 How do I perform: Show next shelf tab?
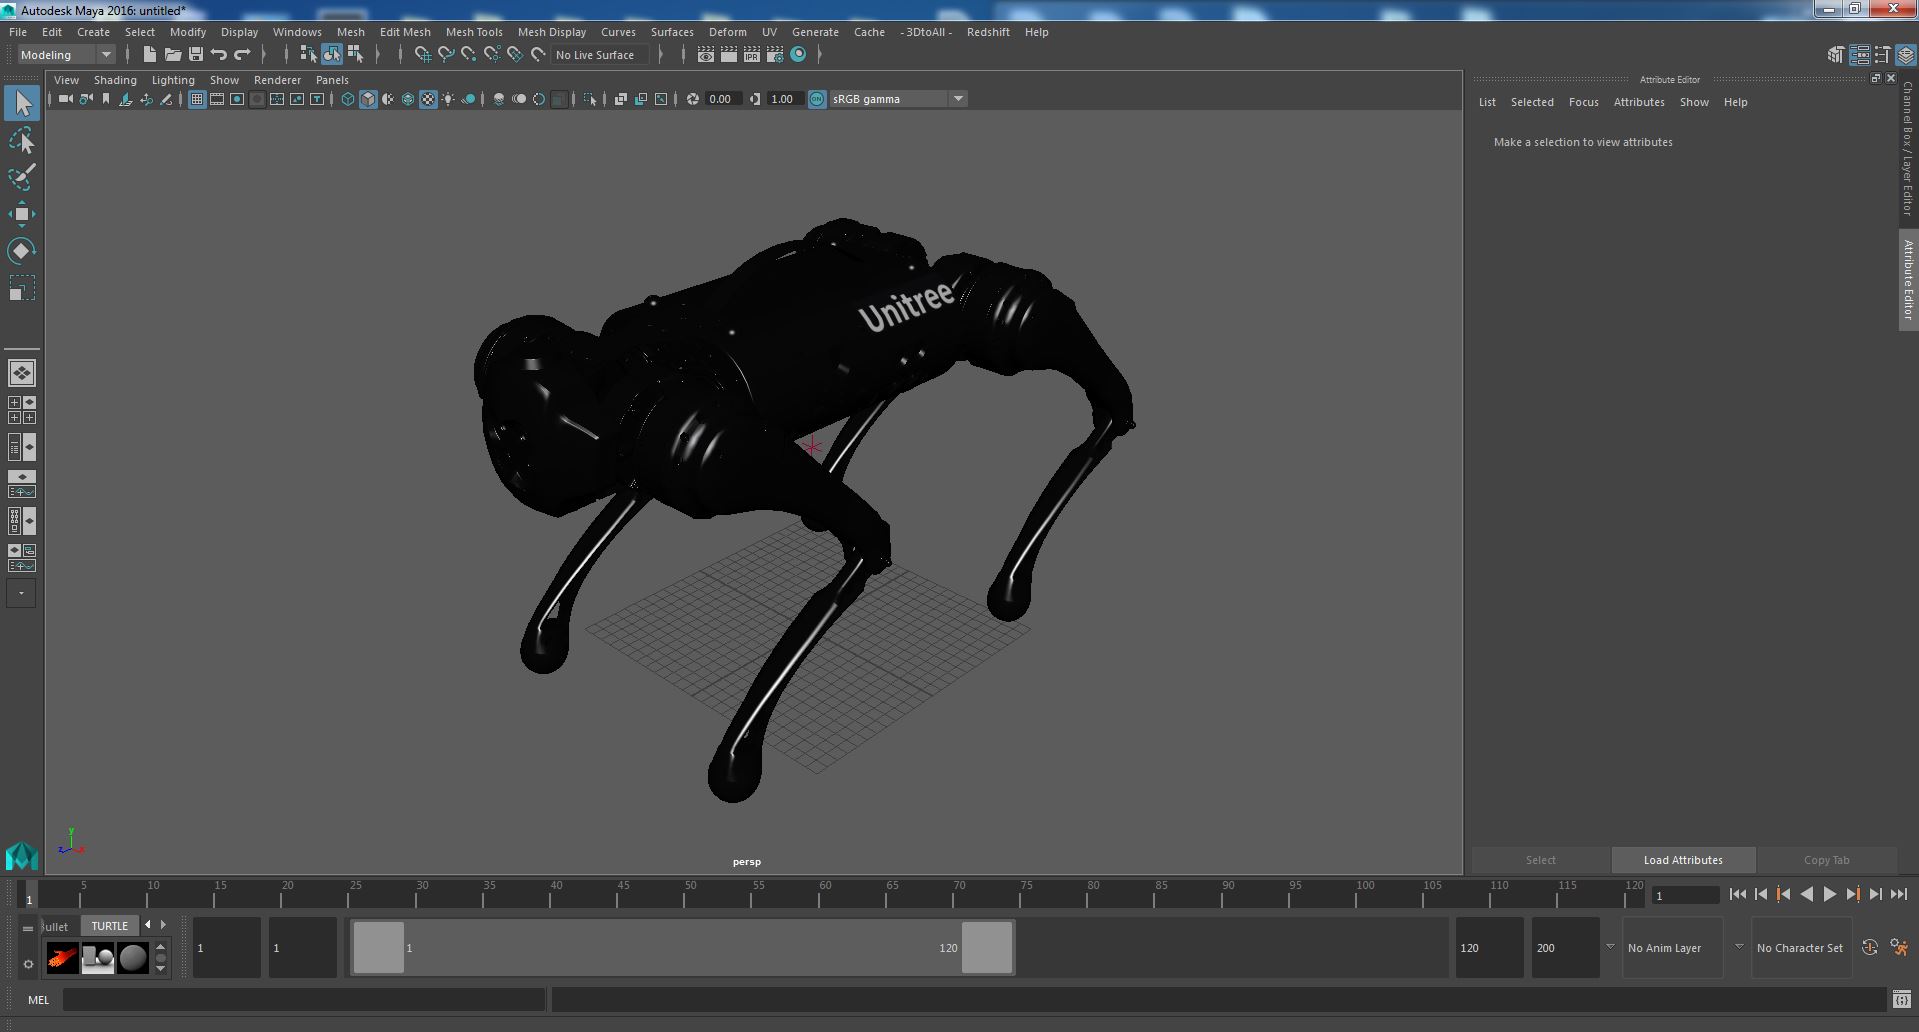point(163,925)
